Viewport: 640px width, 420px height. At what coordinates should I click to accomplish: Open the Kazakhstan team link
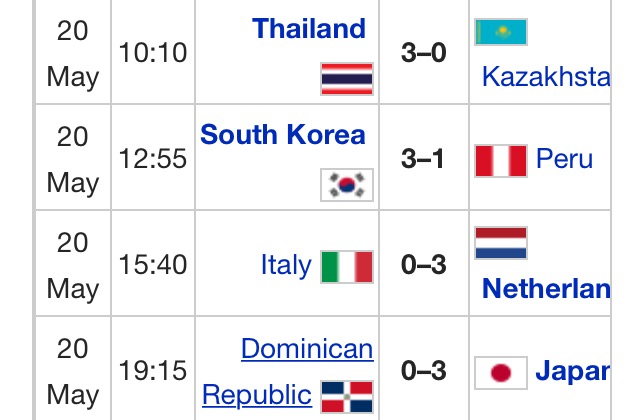(x=546, y=76)
